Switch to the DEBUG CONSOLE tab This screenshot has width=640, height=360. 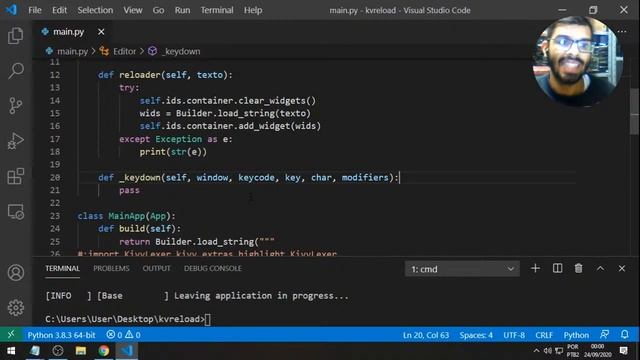(x=213, y=269)
